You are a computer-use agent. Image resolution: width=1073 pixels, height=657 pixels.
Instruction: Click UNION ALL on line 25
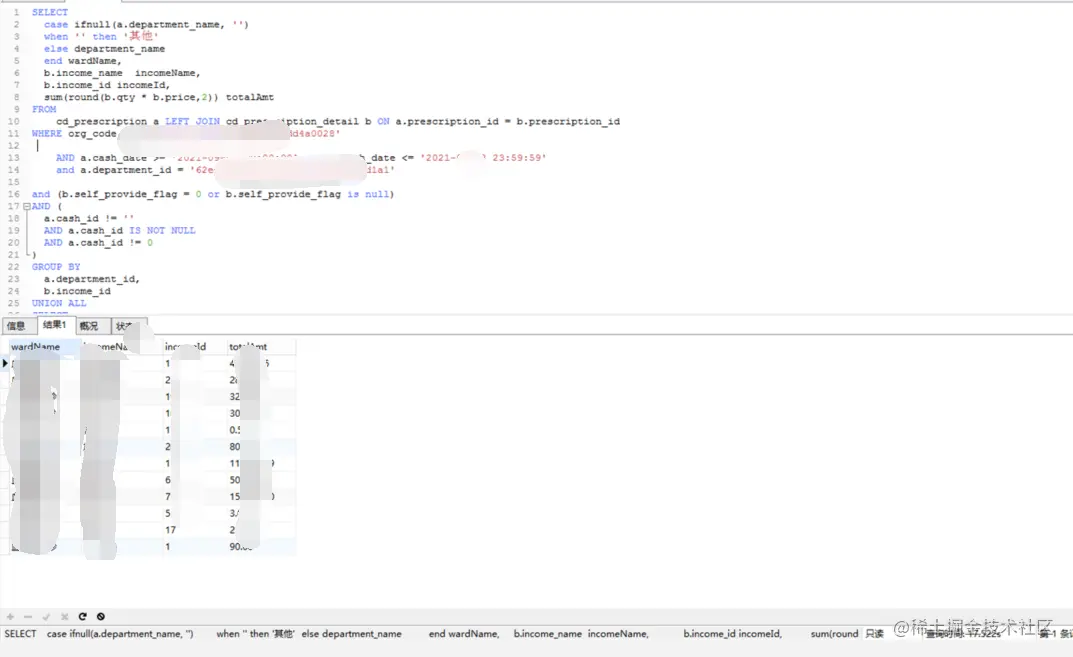(x=59, y=303)
